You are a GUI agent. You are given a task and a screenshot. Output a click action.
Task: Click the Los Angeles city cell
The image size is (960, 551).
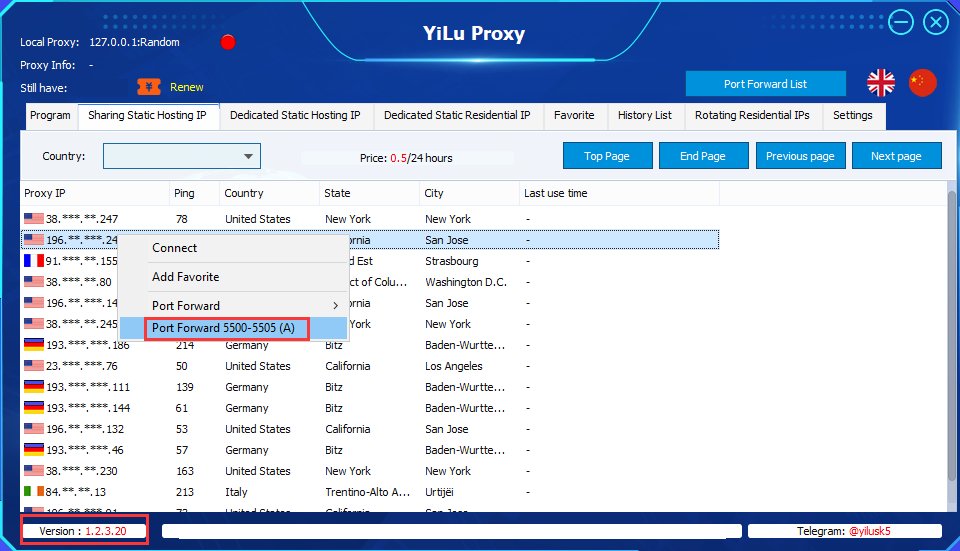(x=454, y=366)
